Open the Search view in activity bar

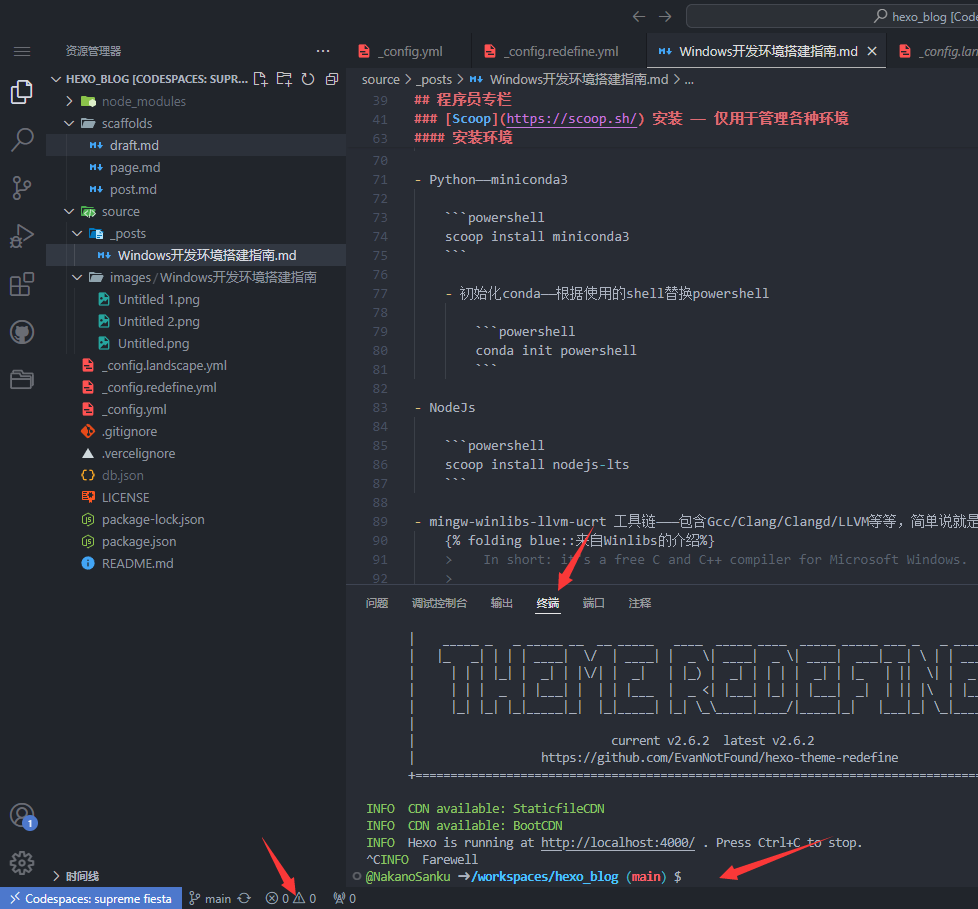(22, 140)
